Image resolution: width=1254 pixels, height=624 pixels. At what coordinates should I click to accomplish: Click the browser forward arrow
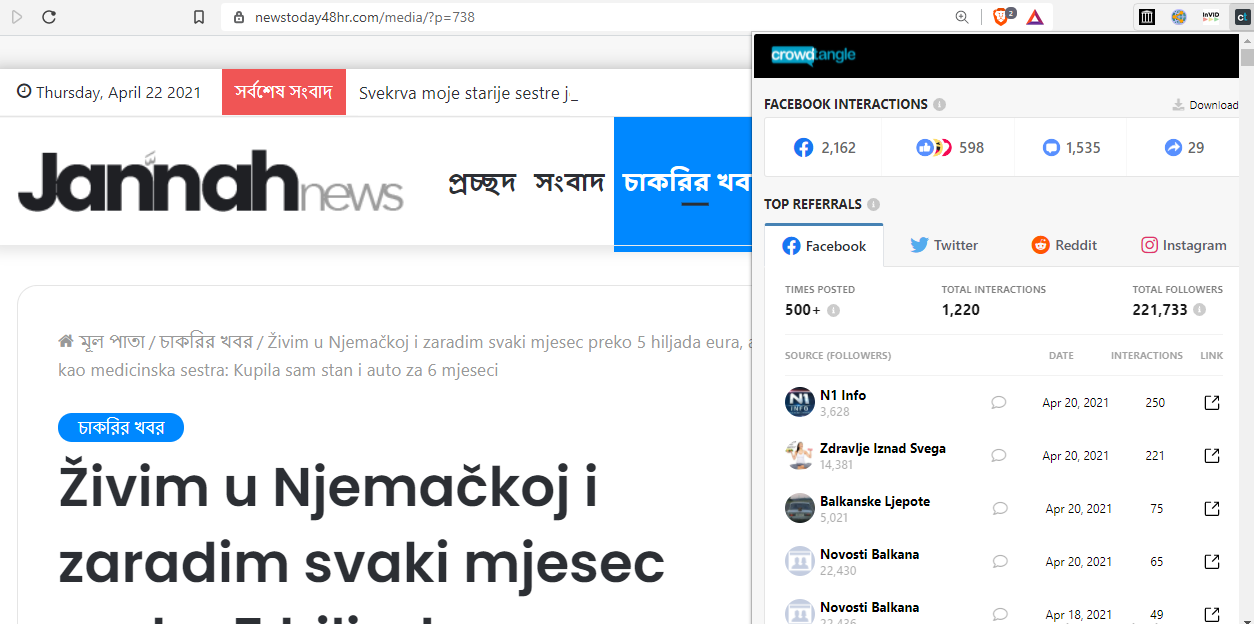coord(17,17)
